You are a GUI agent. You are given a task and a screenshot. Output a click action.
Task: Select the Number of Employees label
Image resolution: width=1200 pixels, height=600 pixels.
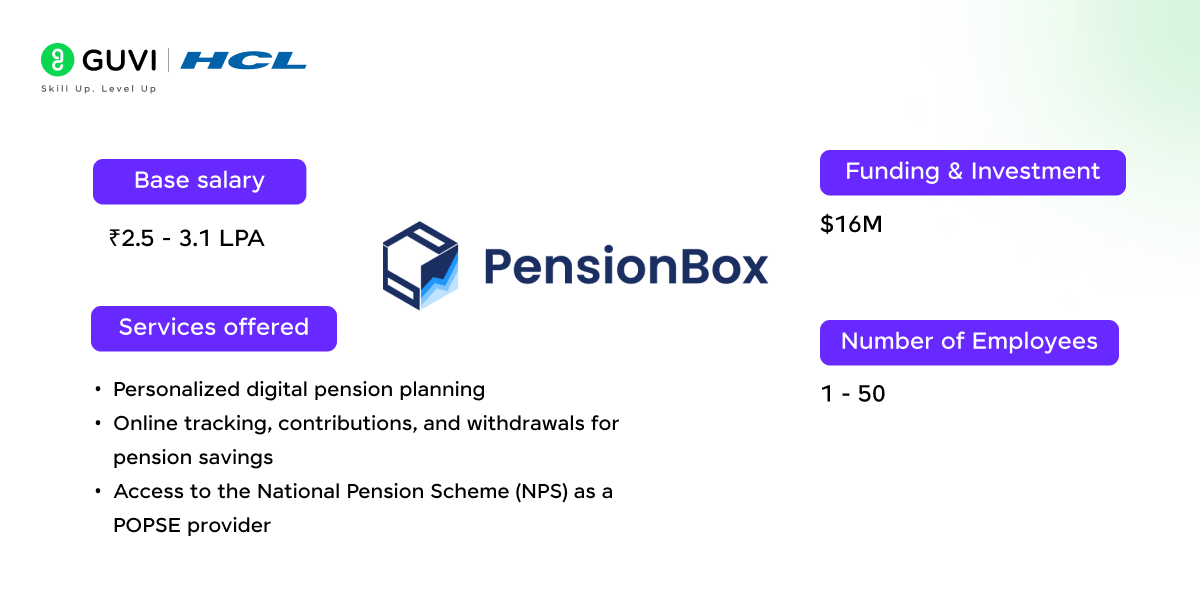point(969,342)
